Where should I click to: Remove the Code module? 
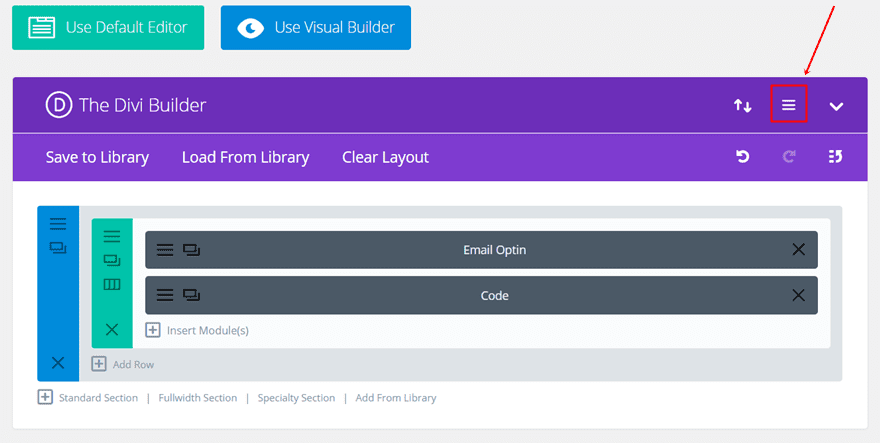coord(798,295)
